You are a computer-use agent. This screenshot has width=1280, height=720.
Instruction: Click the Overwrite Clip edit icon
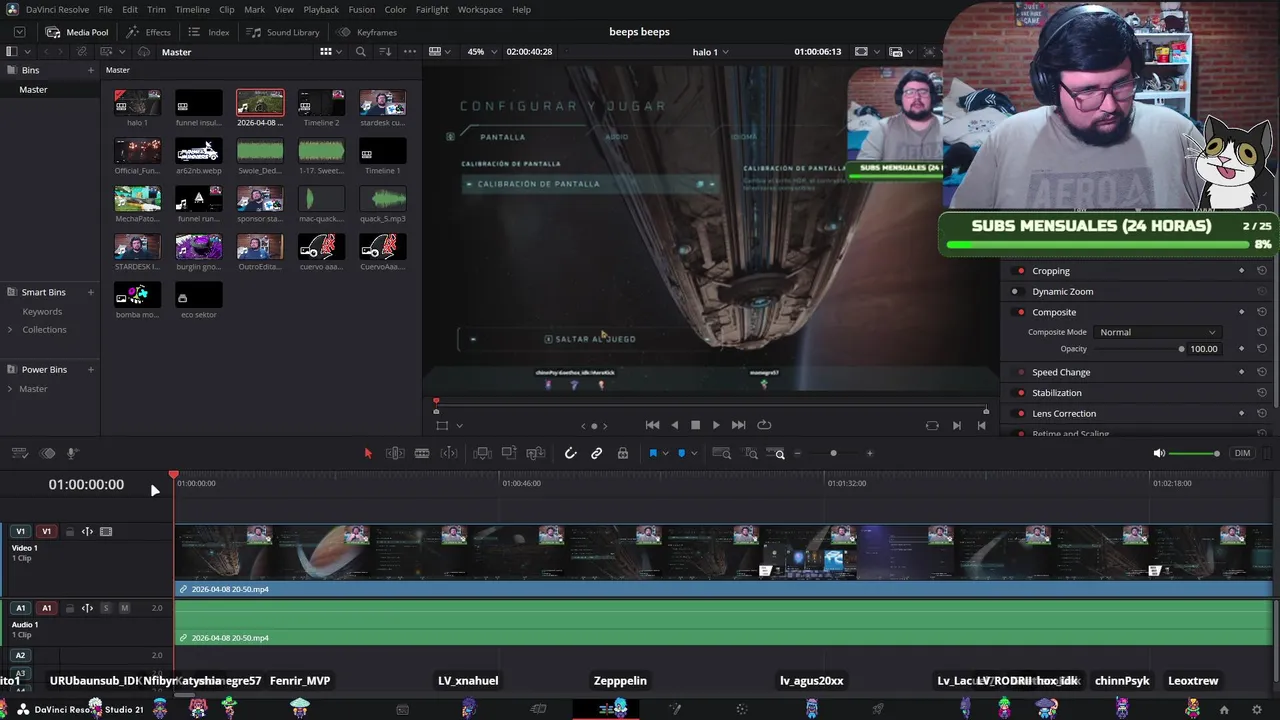point(509,453)
